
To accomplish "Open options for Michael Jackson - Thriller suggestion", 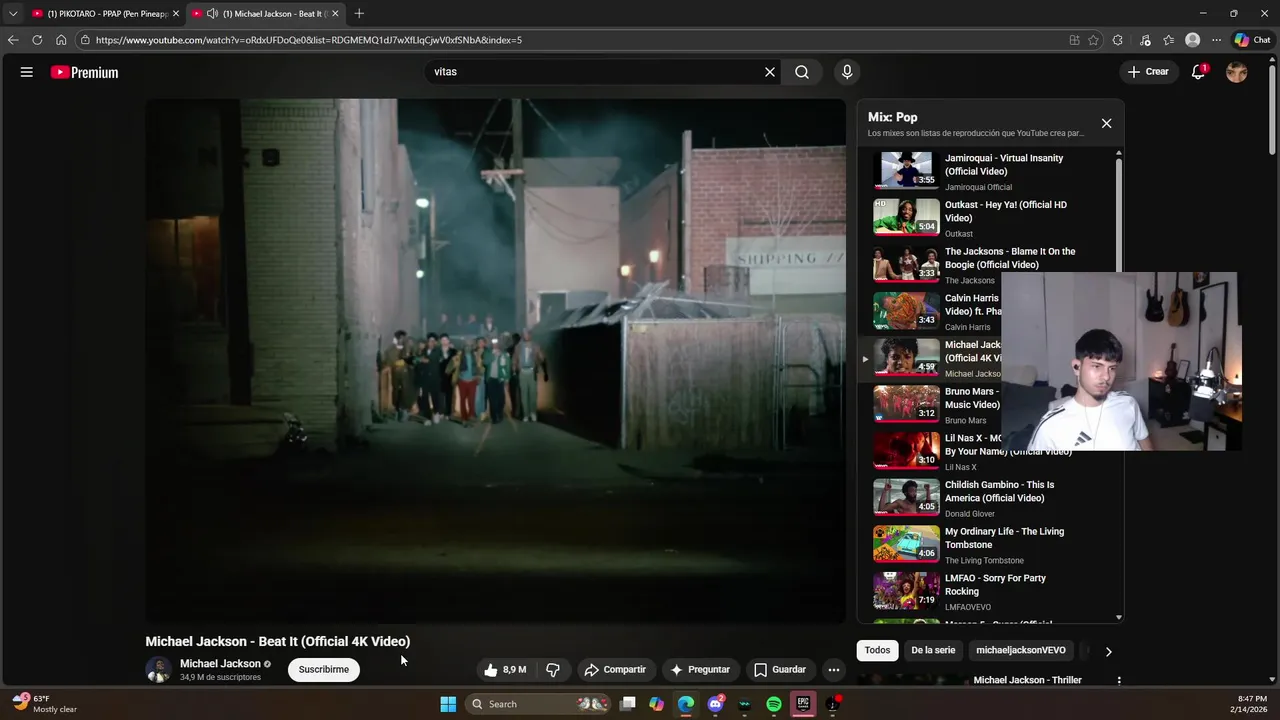I will click(x=1119, y=681).
